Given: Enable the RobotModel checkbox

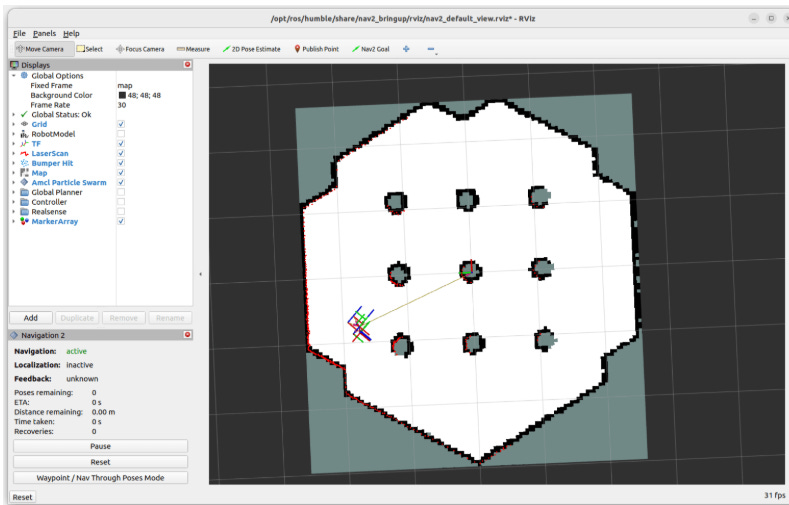Looking at the screenshot, I should (x=121, y=134).
